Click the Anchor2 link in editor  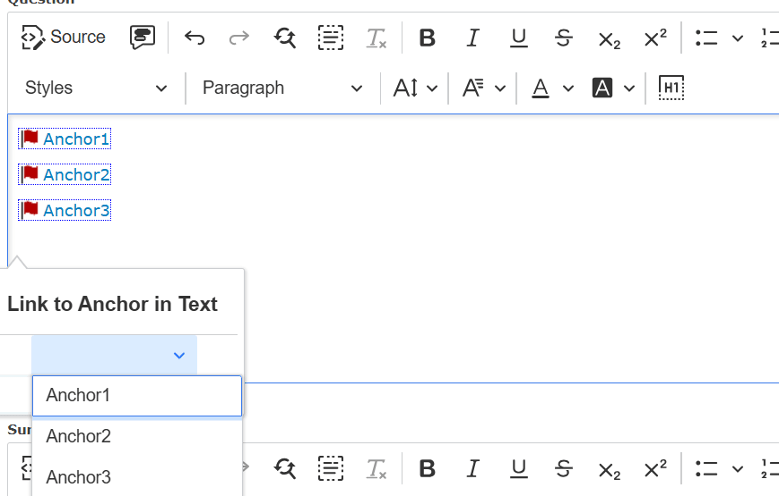tap(76, 175)
